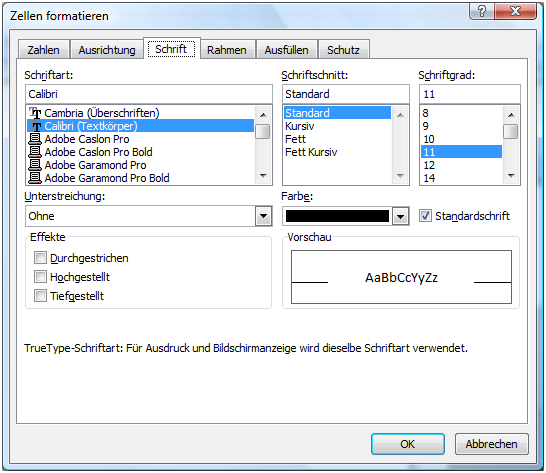
Task: Click the Schriftart input field
Action: pos(149,94)
